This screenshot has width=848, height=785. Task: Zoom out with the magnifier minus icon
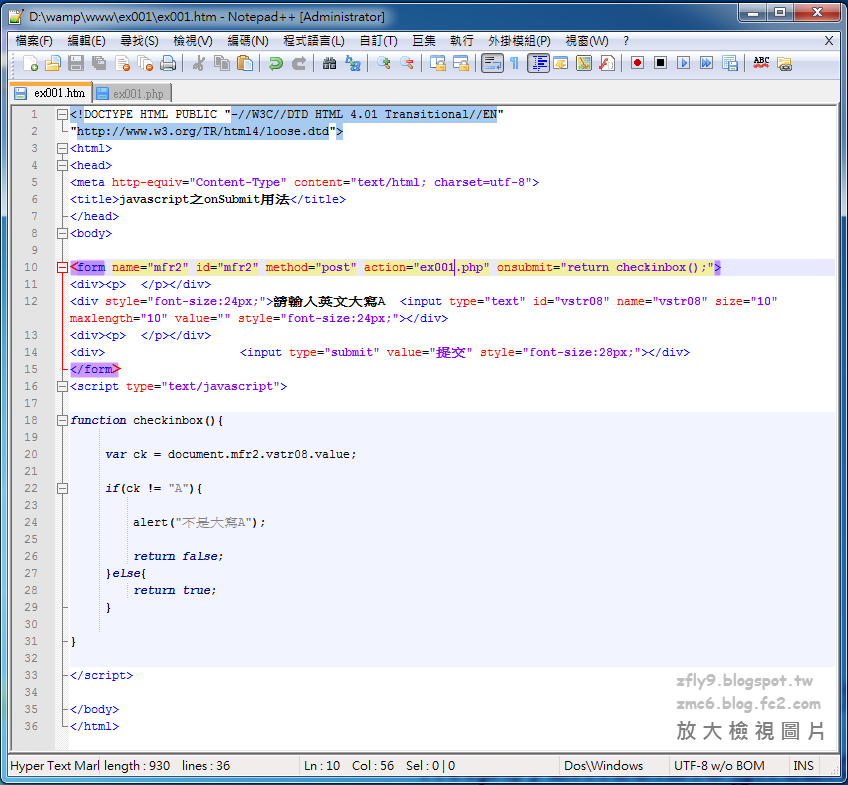point(407,63)
